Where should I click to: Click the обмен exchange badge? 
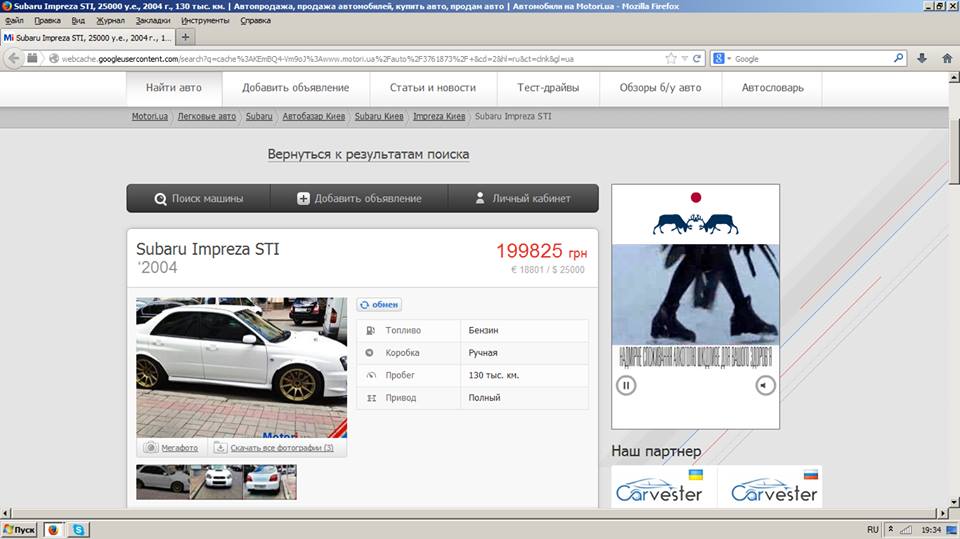click(380, 304)
